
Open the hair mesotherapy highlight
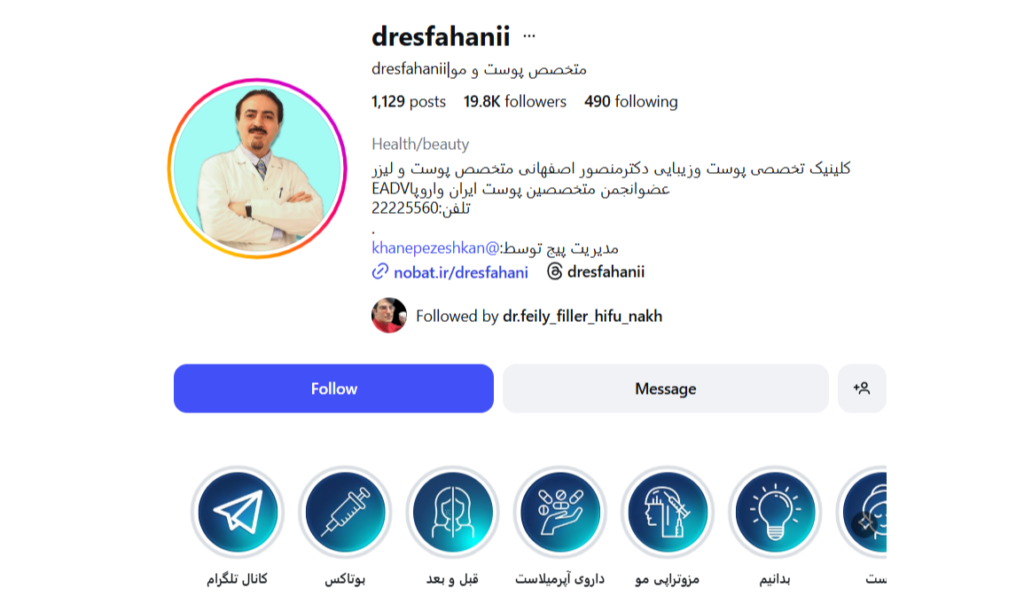[x=667, y=512]
